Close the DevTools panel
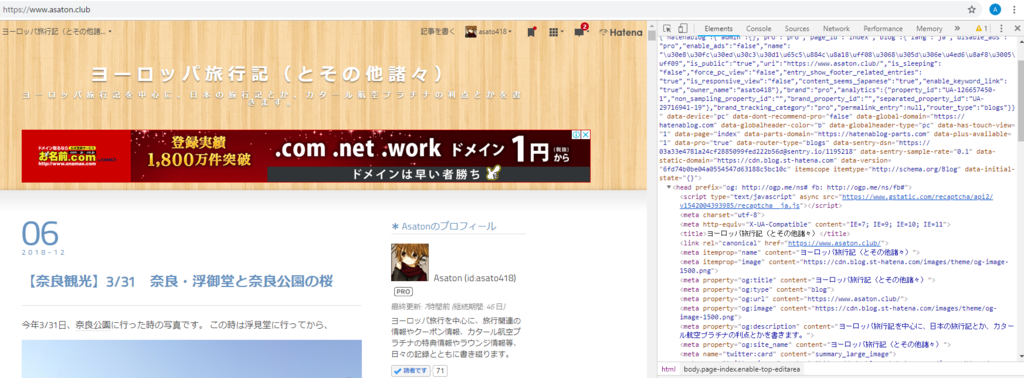 (x=1017, y=29)
